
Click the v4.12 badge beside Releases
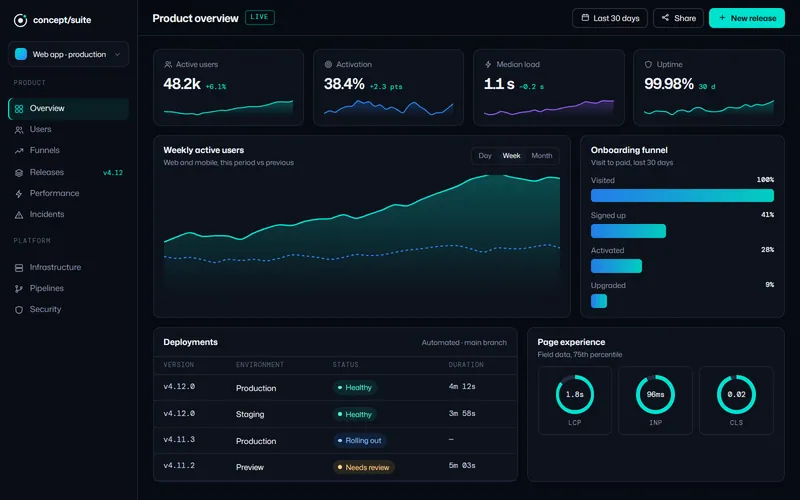113,172
